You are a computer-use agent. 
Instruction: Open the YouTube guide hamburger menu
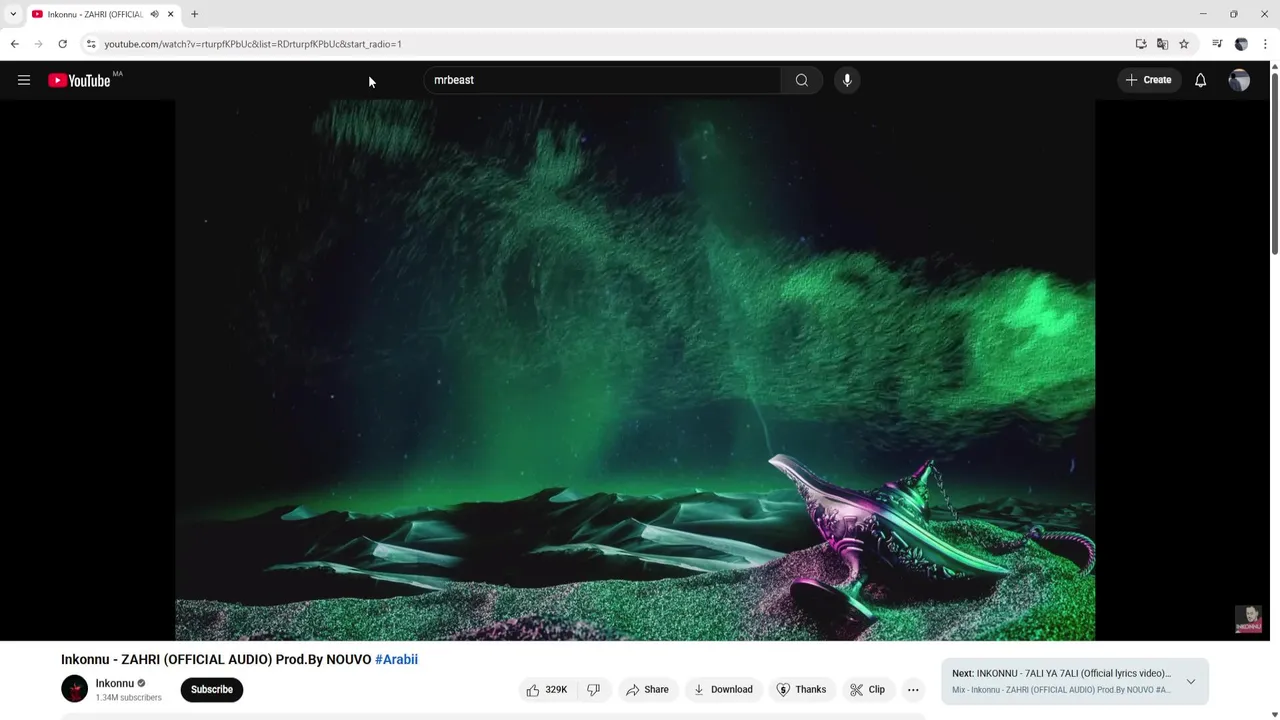[24, 80]
